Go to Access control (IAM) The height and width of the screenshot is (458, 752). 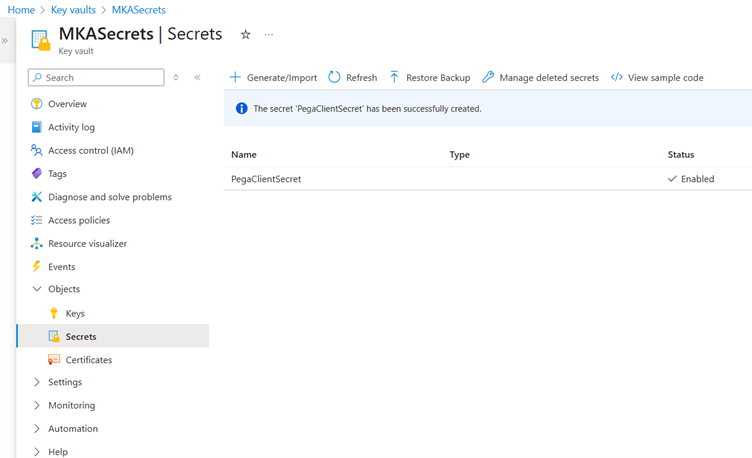coord(90,151)
